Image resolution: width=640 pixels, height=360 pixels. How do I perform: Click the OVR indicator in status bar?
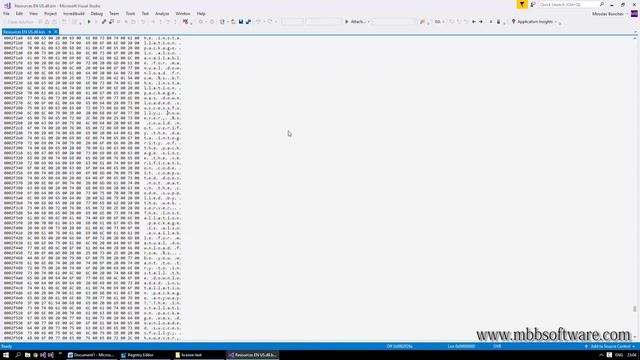(x=497, y=347)
